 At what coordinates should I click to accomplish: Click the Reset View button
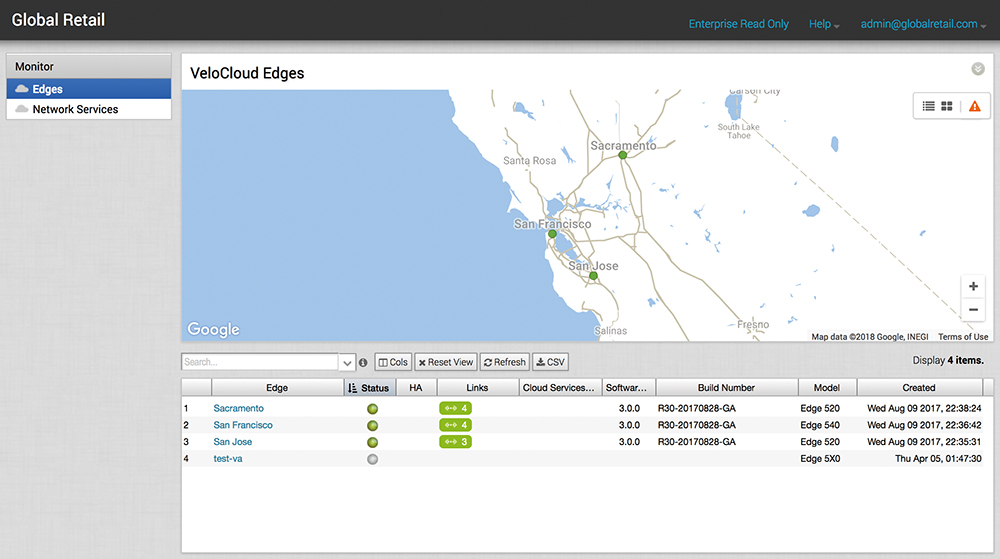[446, 362]
